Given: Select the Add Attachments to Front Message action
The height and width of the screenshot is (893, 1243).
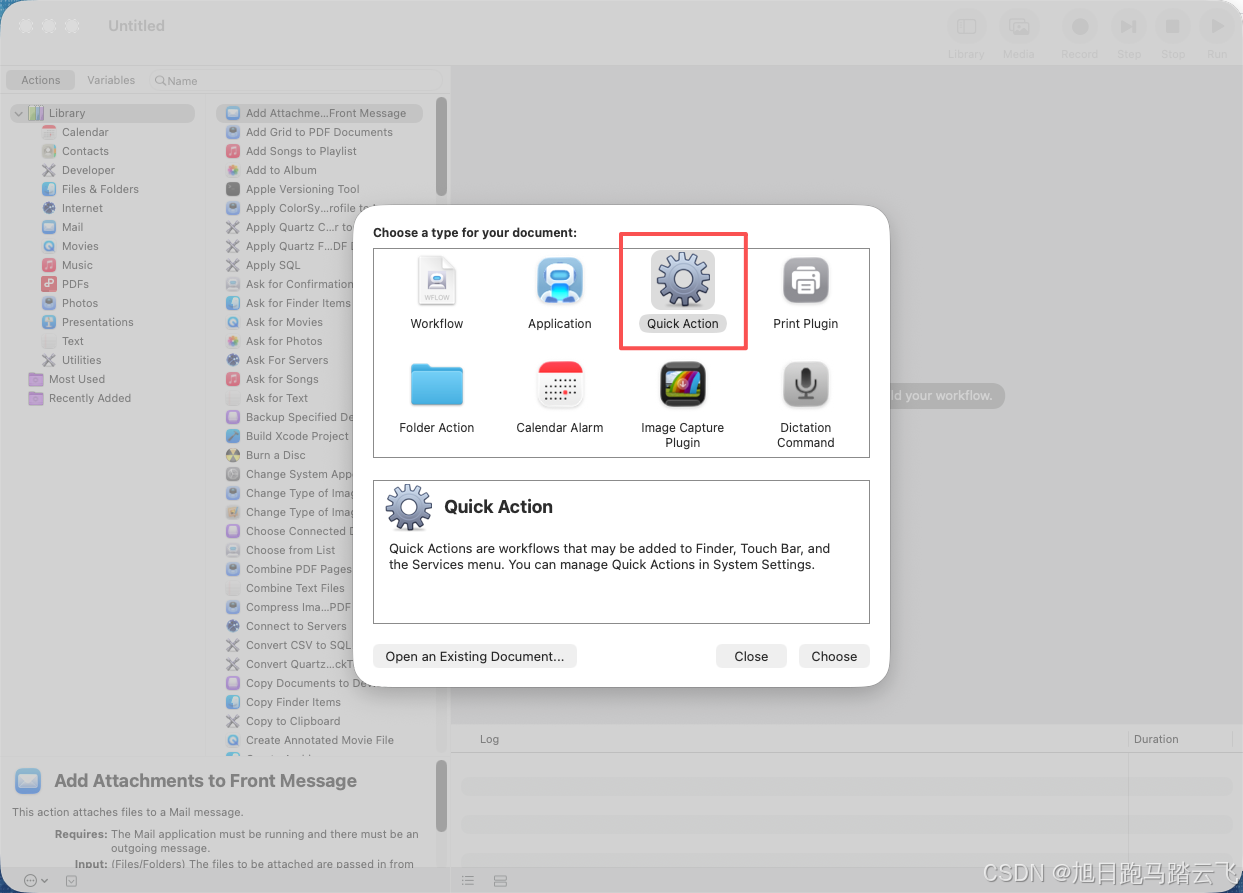Looking at the screenshot, I should 320,113.
